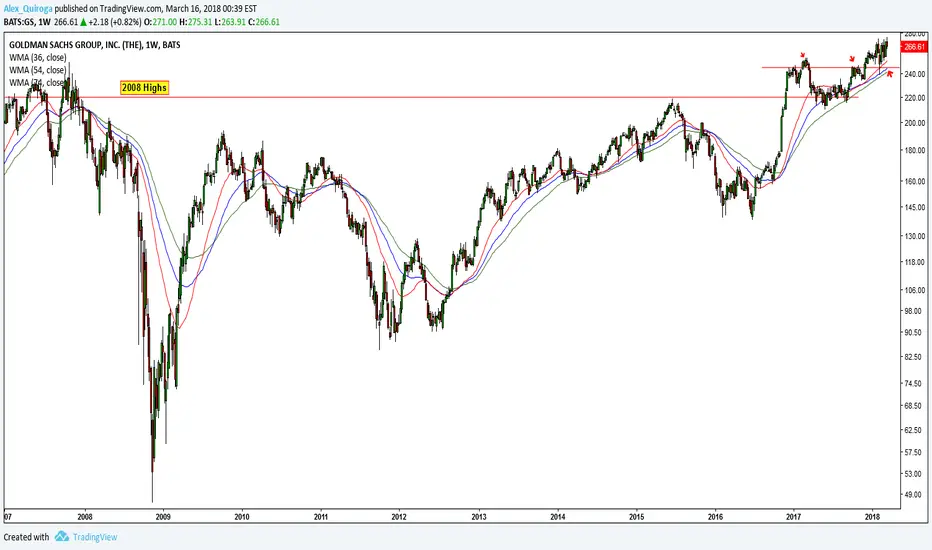Click the low value 'L:263.91'
The height and width of the screenshot is (550, 932).
point(230,22)
